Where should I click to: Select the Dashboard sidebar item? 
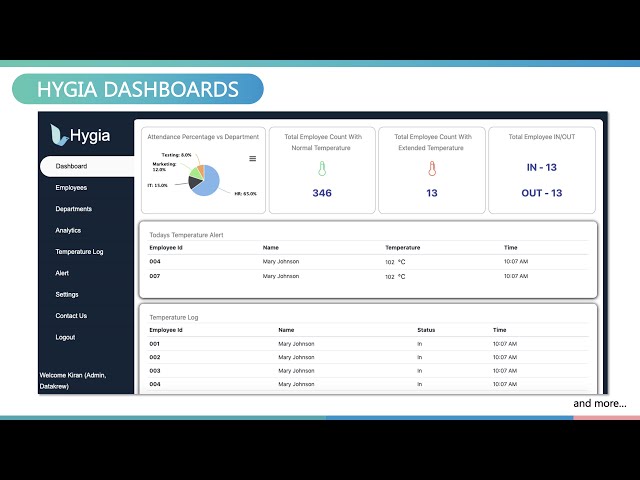pyautogui.click(x=87, y=166)
